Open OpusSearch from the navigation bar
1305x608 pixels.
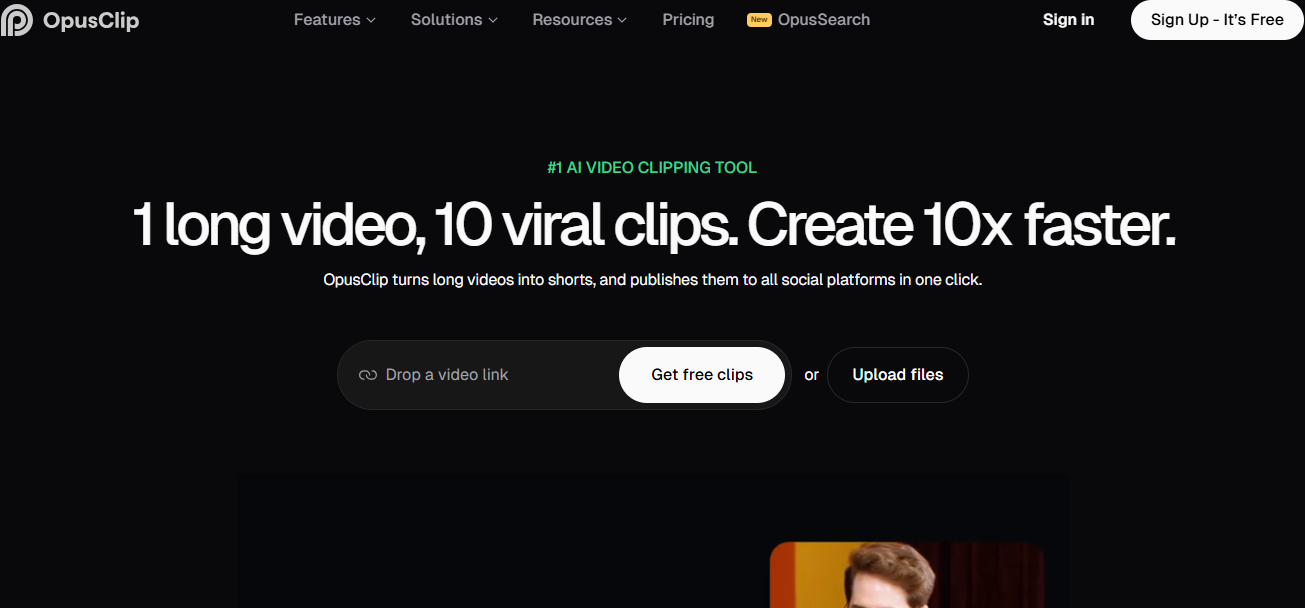pos(824,20)
